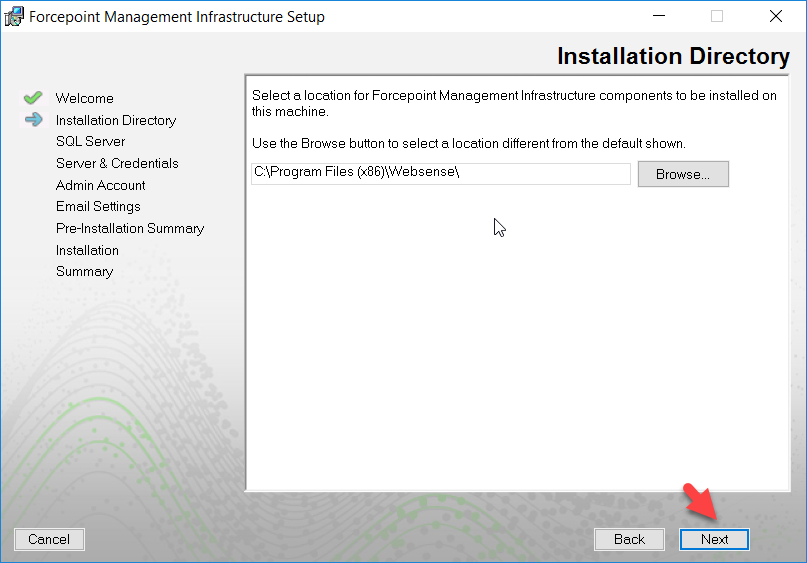807x563 pixels.
Task: Focus the installation path input field
Action: pos(441,173)
